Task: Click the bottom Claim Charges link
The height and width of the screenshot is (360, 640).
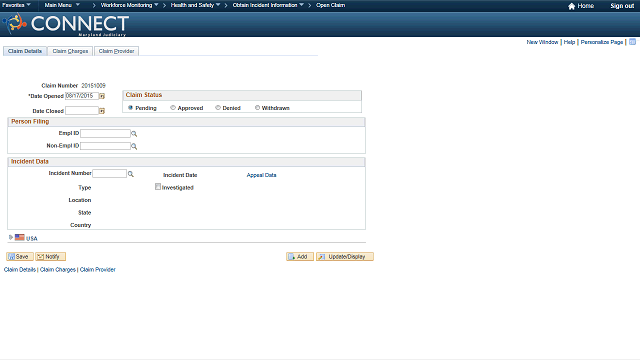Action: 58,270
